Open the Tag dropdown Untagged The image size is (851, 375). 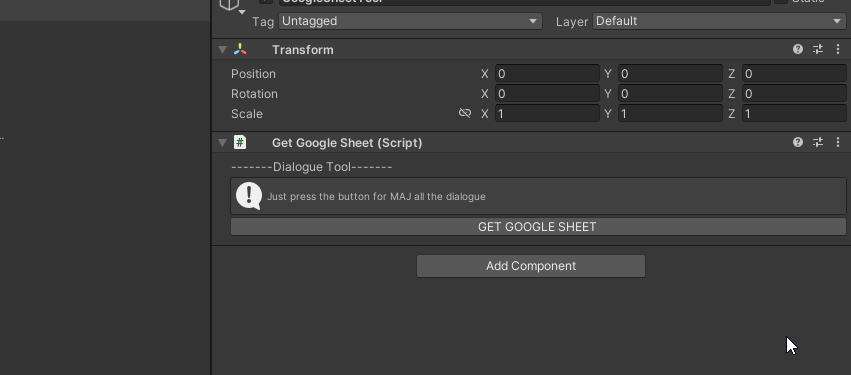(x=410, y=21)
